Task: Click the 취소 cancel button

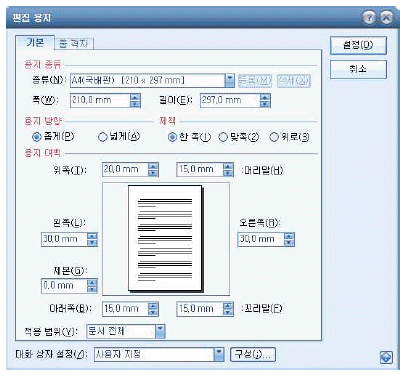Action: (358, 69)
